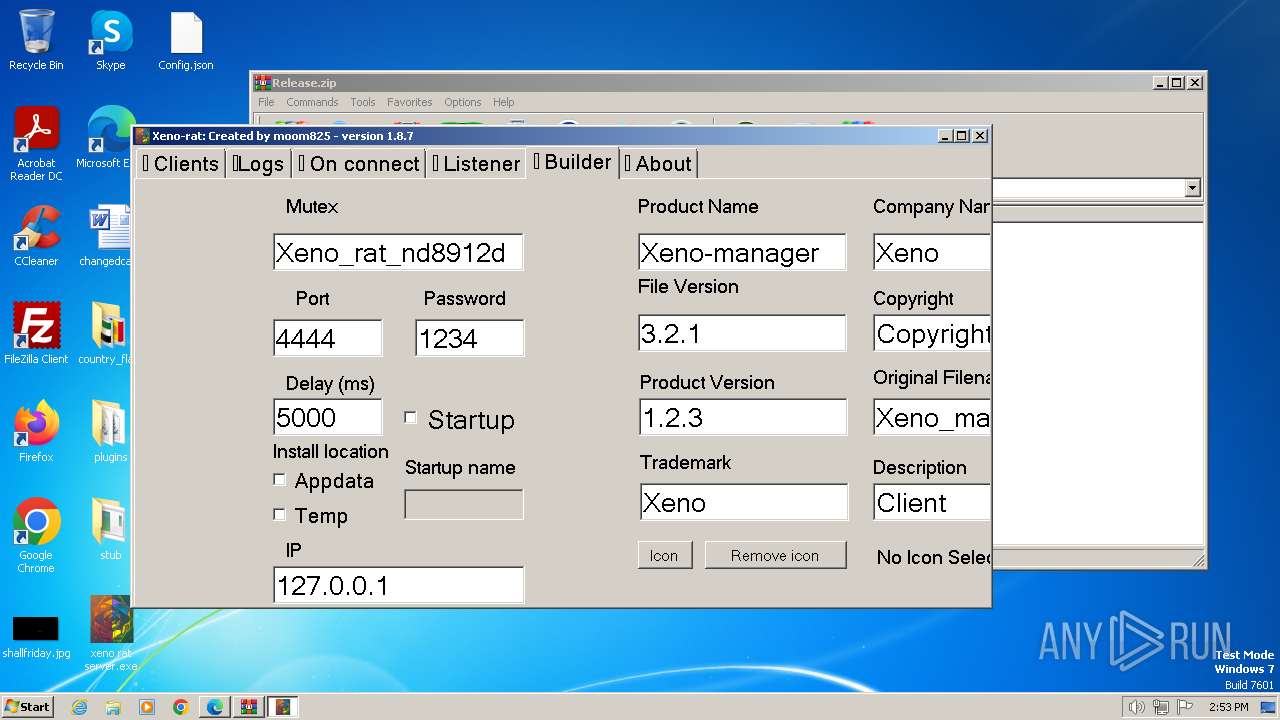Open Acrobat Reader DC desktop shortcut
This screenshot has height=720, width=1280.
click(x=36, y=144)
